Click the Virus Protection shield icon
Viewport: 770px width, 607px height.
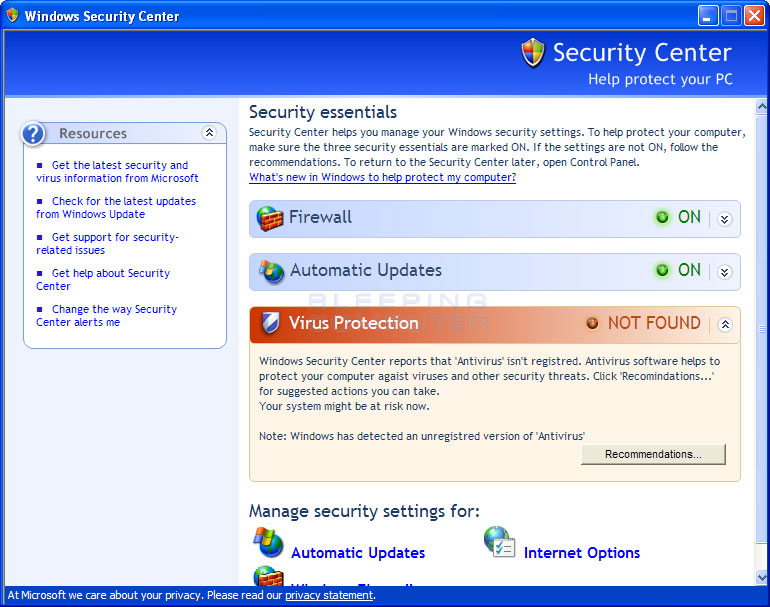click(271, 323)
